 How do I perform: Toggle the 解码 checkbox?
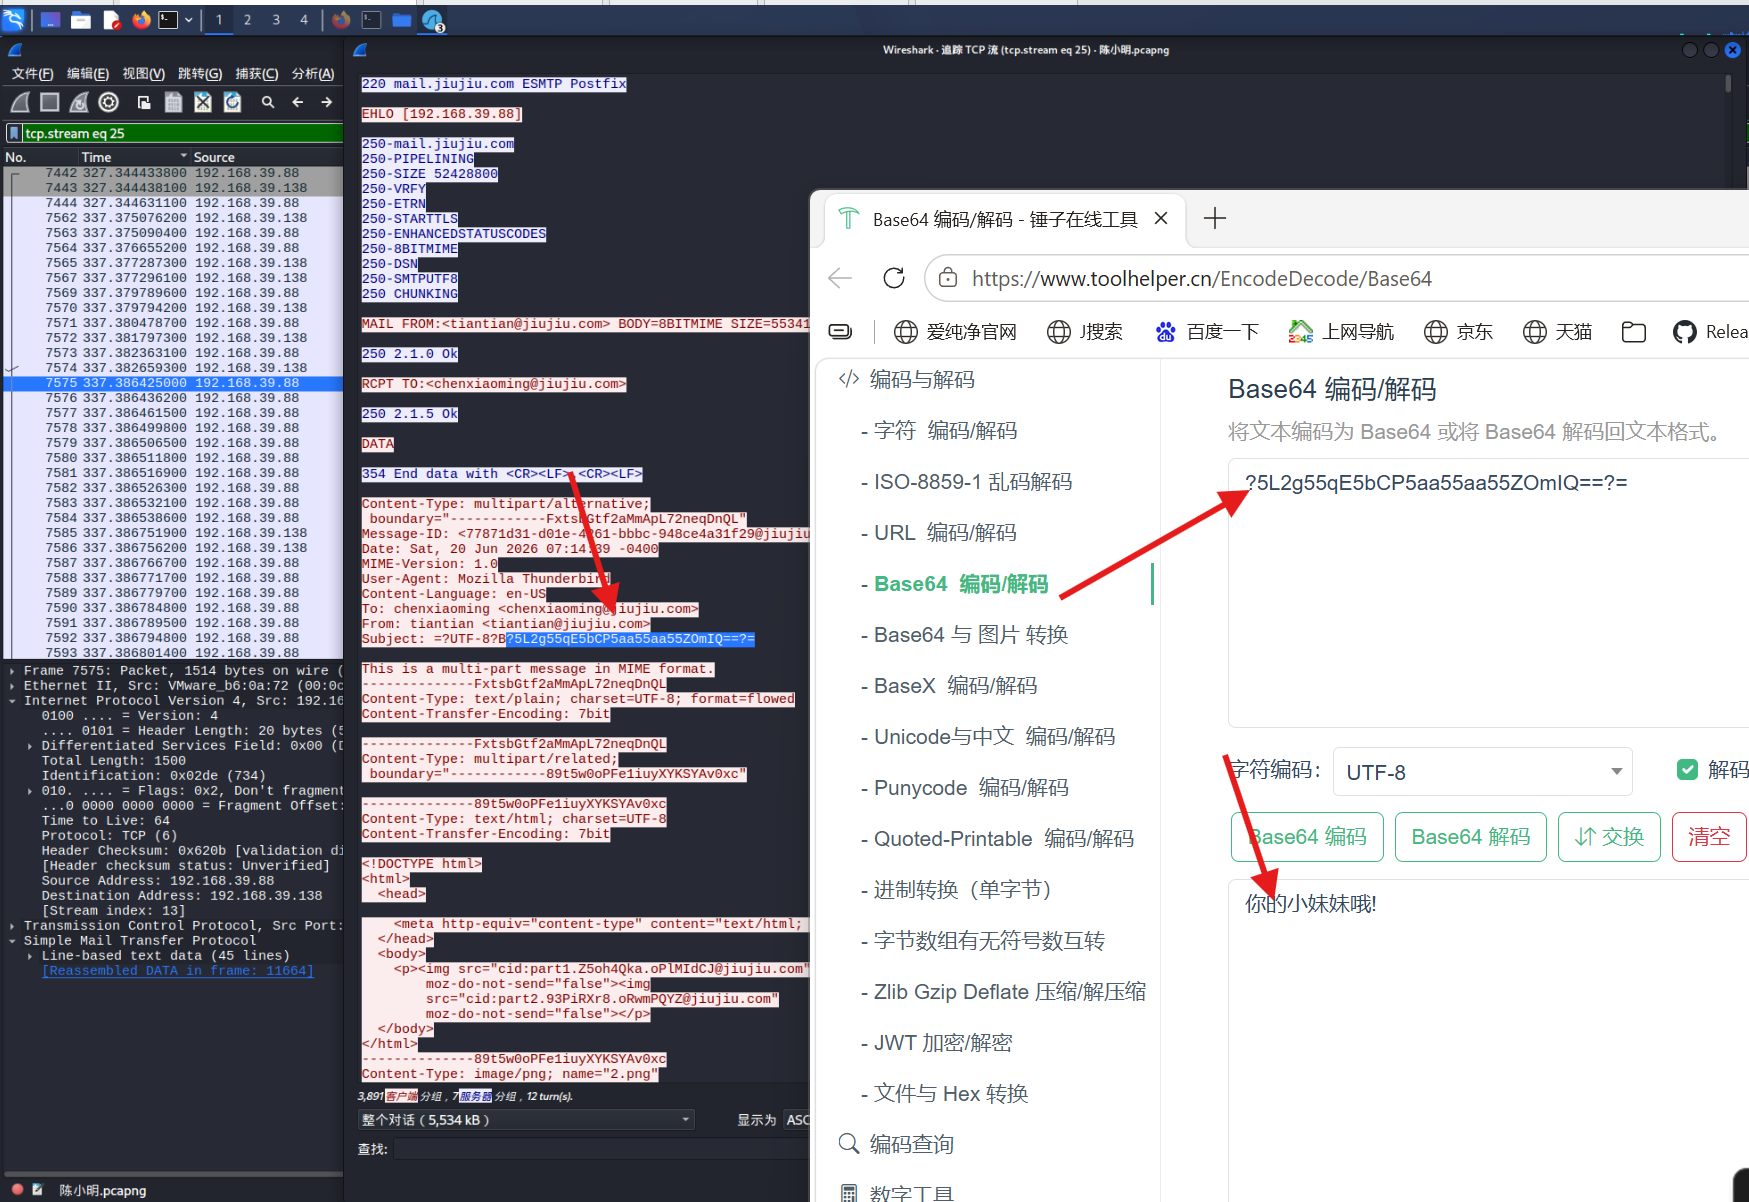[x=1687, y=770]
